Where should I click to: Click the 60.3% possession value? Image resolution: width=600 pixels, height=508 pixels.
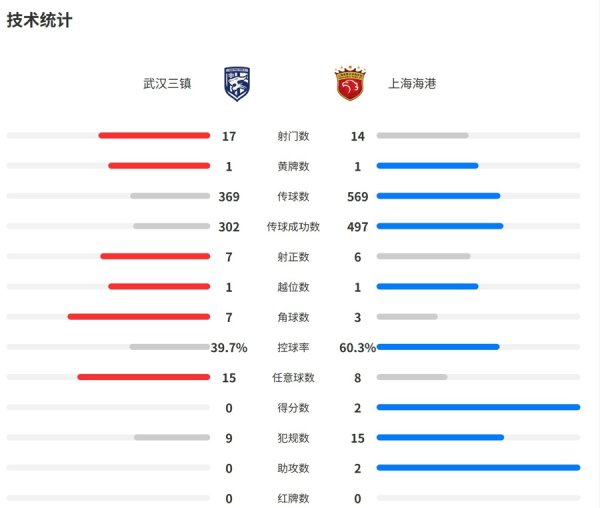[357, 348]
